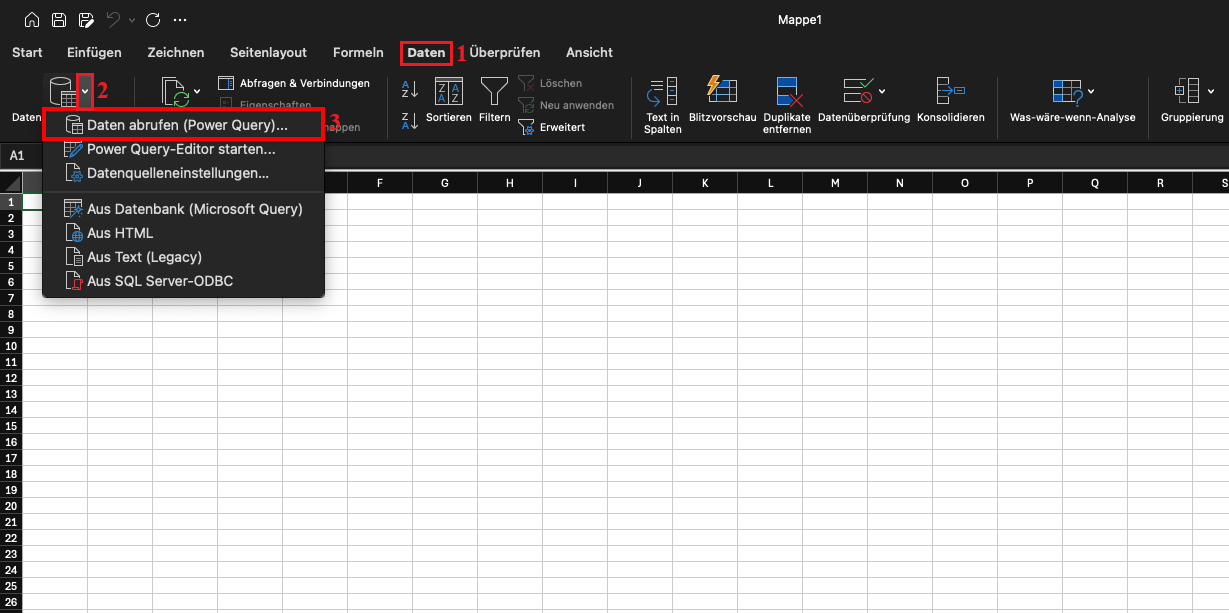Choose Aus HTML from the menu
This screenshot has width=1229, height=613.
coord(120,233)
